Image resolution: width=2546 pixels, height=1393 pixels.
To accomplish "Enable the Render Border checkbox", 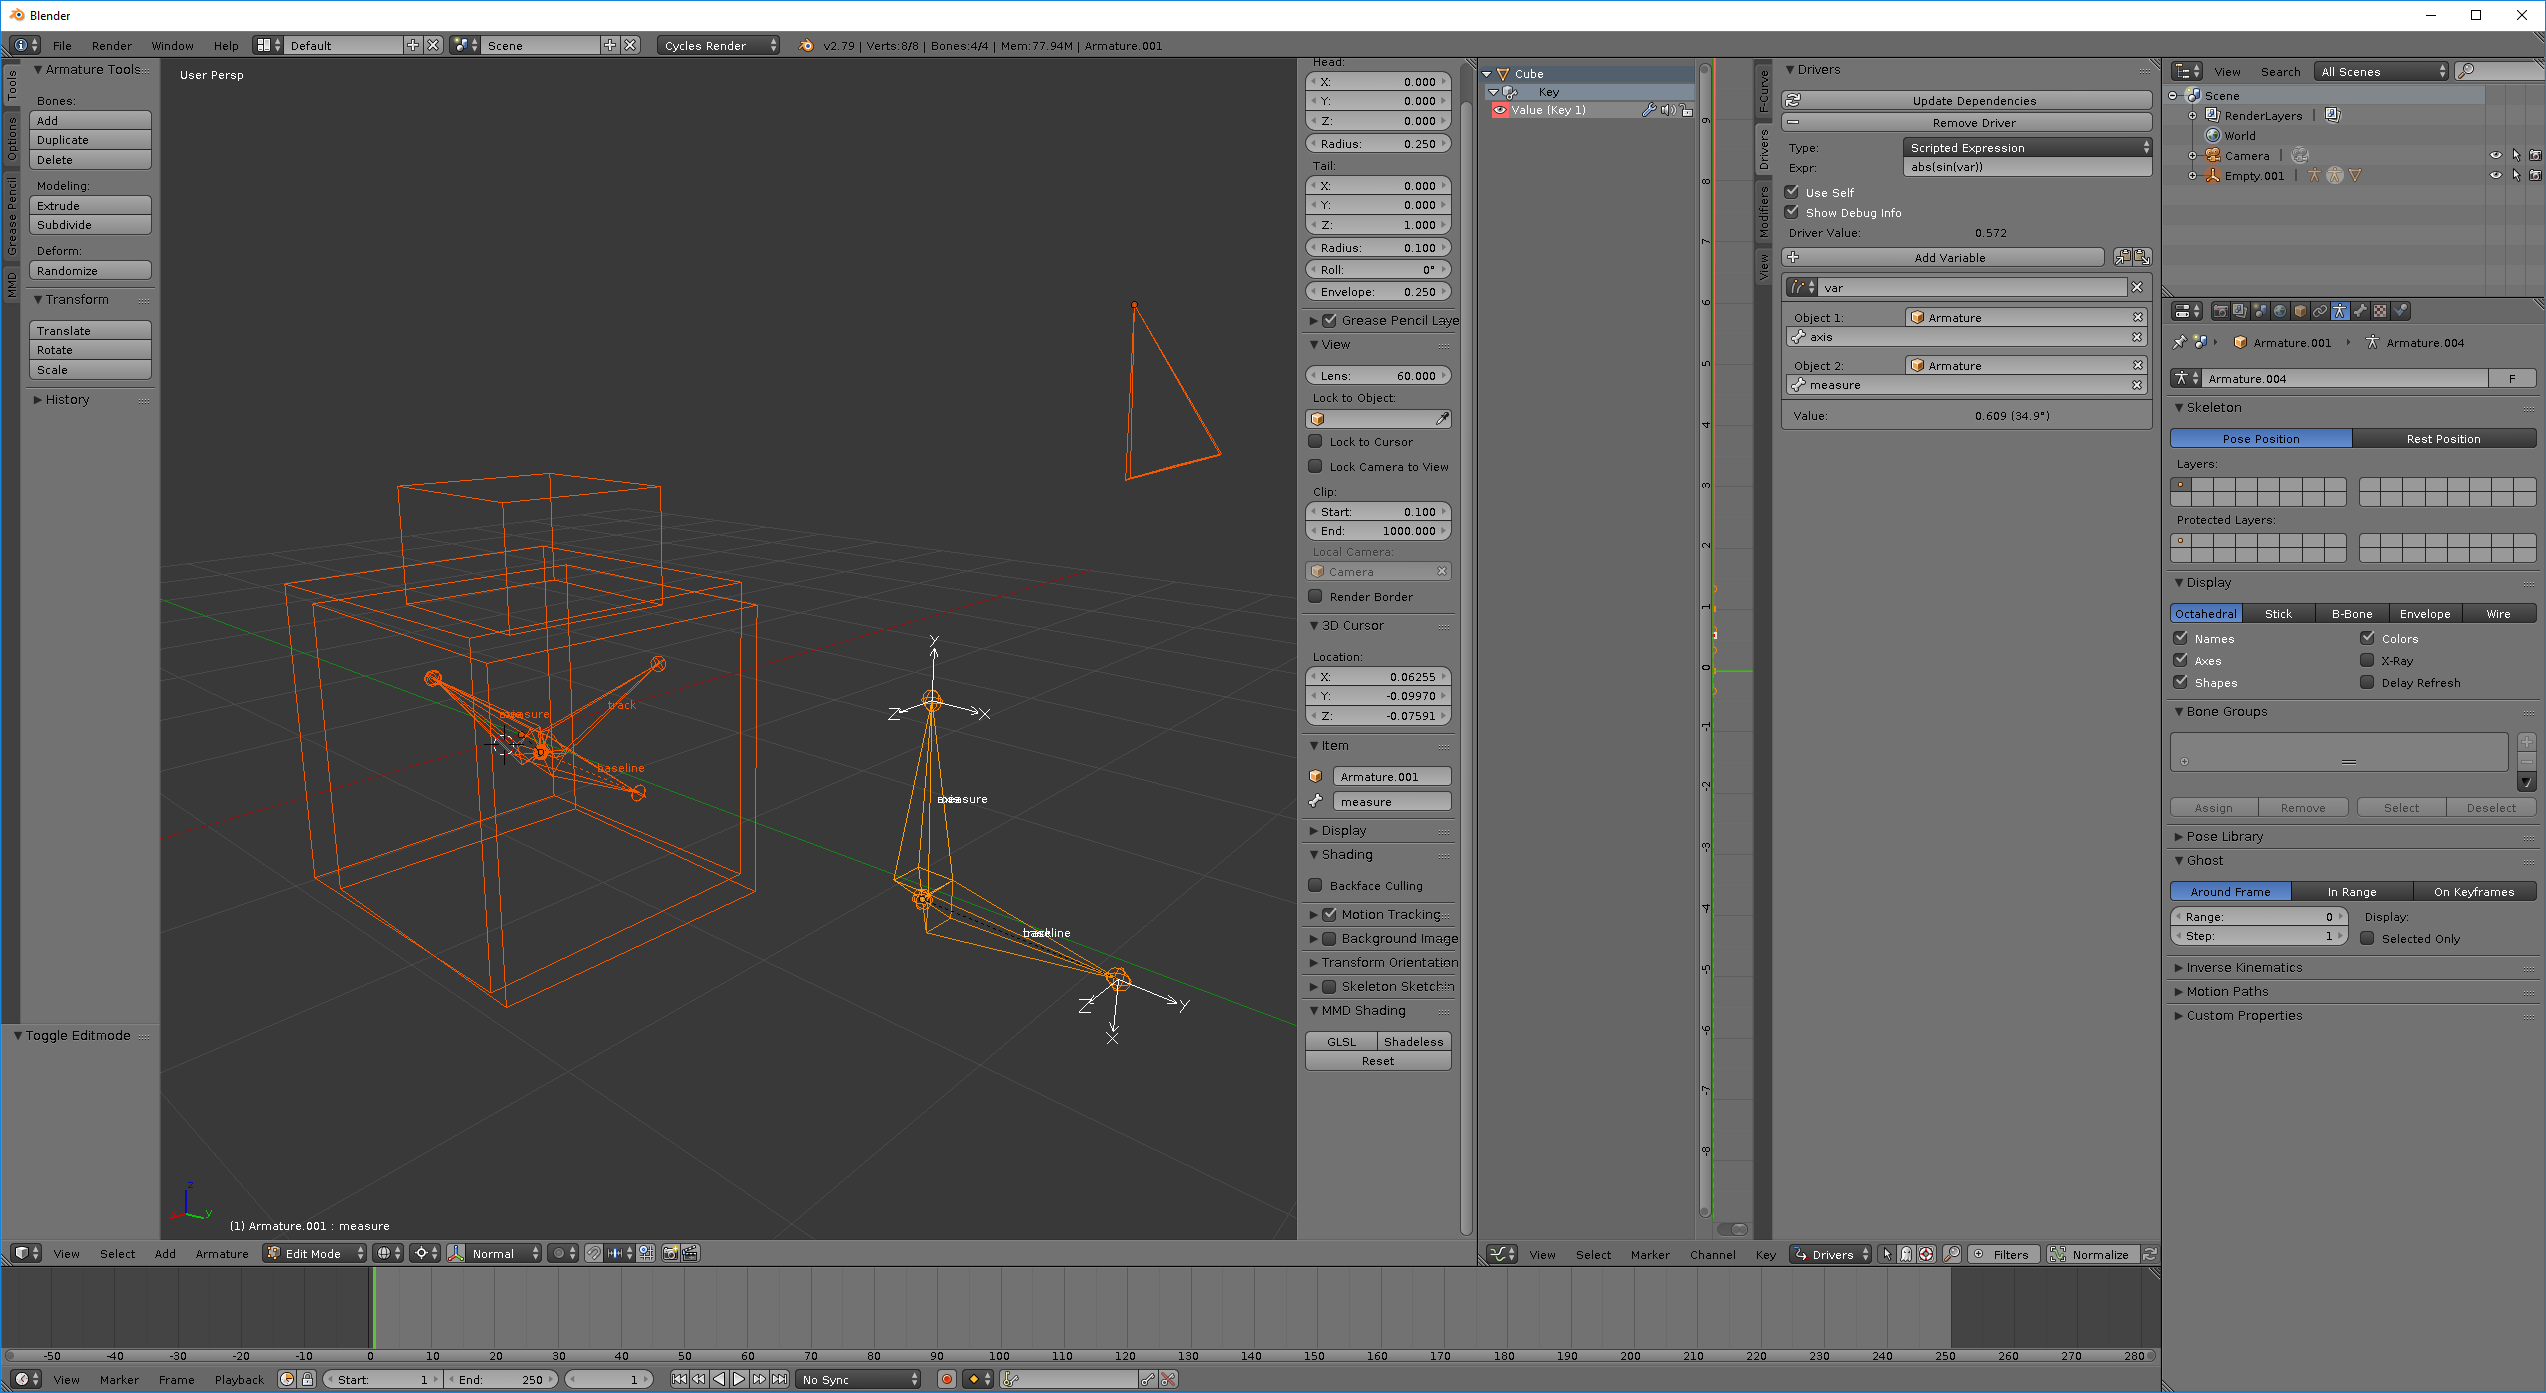I will 1316,596.
